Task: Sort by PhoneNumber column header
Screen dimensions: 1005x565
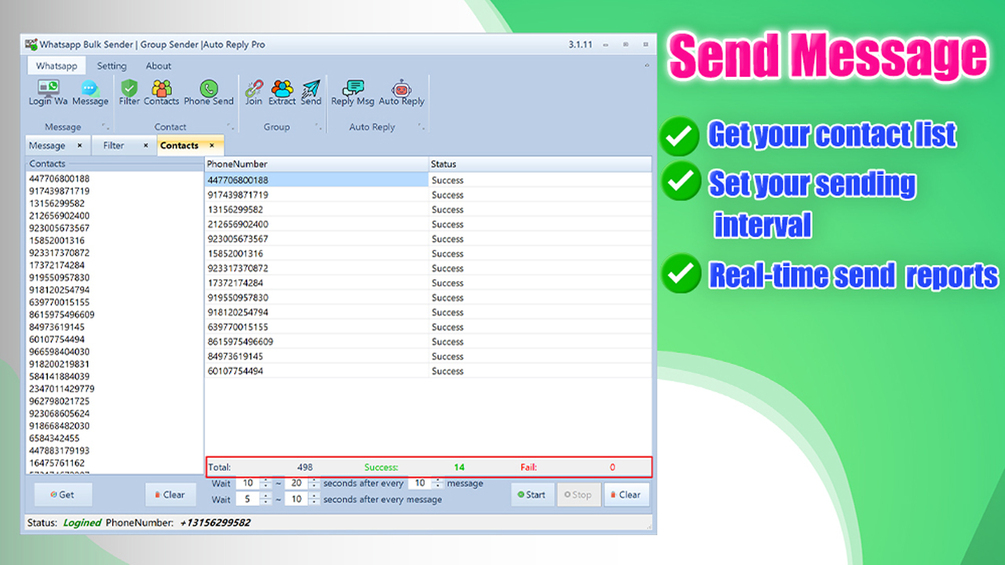Action: coord(317,164)
